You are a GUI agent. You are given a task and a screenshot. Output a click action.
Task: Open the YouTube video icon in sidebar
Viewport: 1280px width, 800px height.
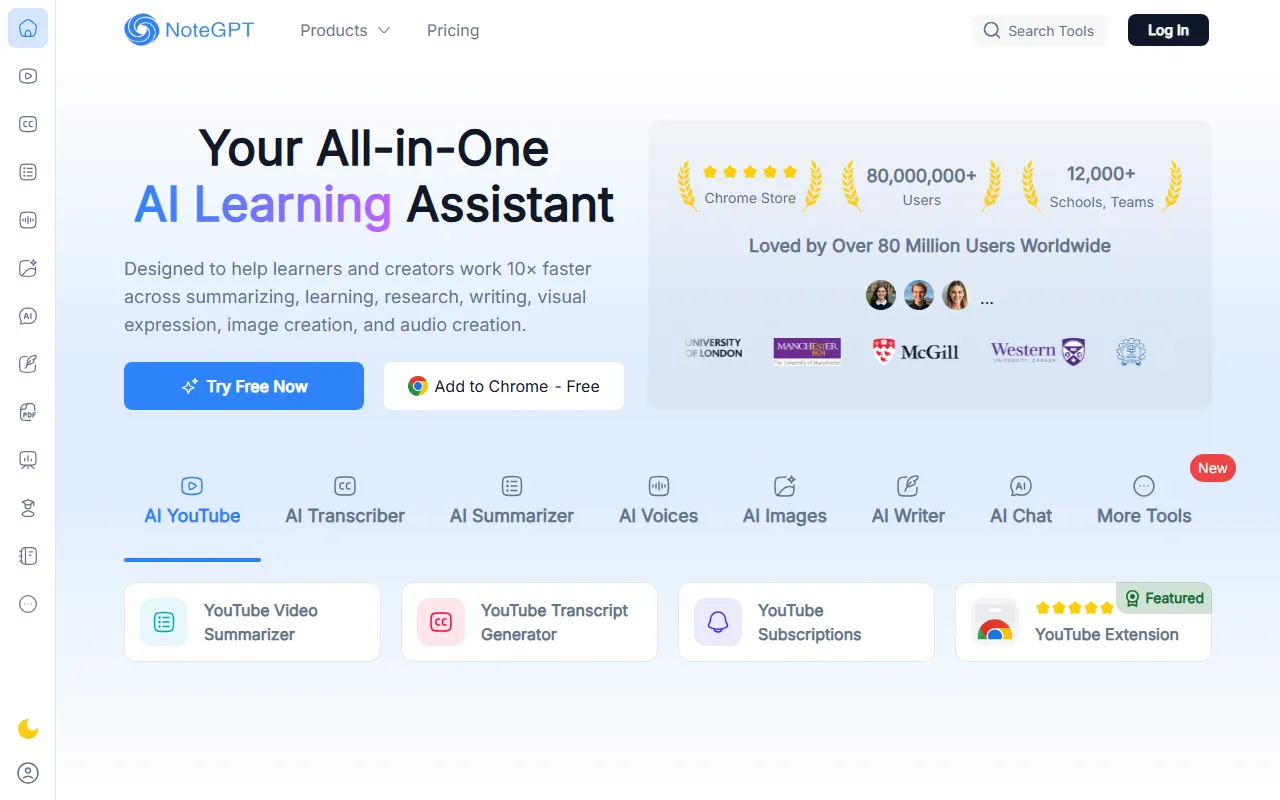point(28,76)
